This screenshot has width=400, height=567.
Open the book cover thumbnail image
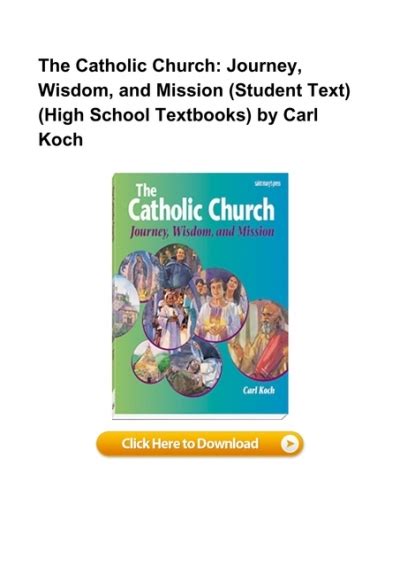point(200,296)
